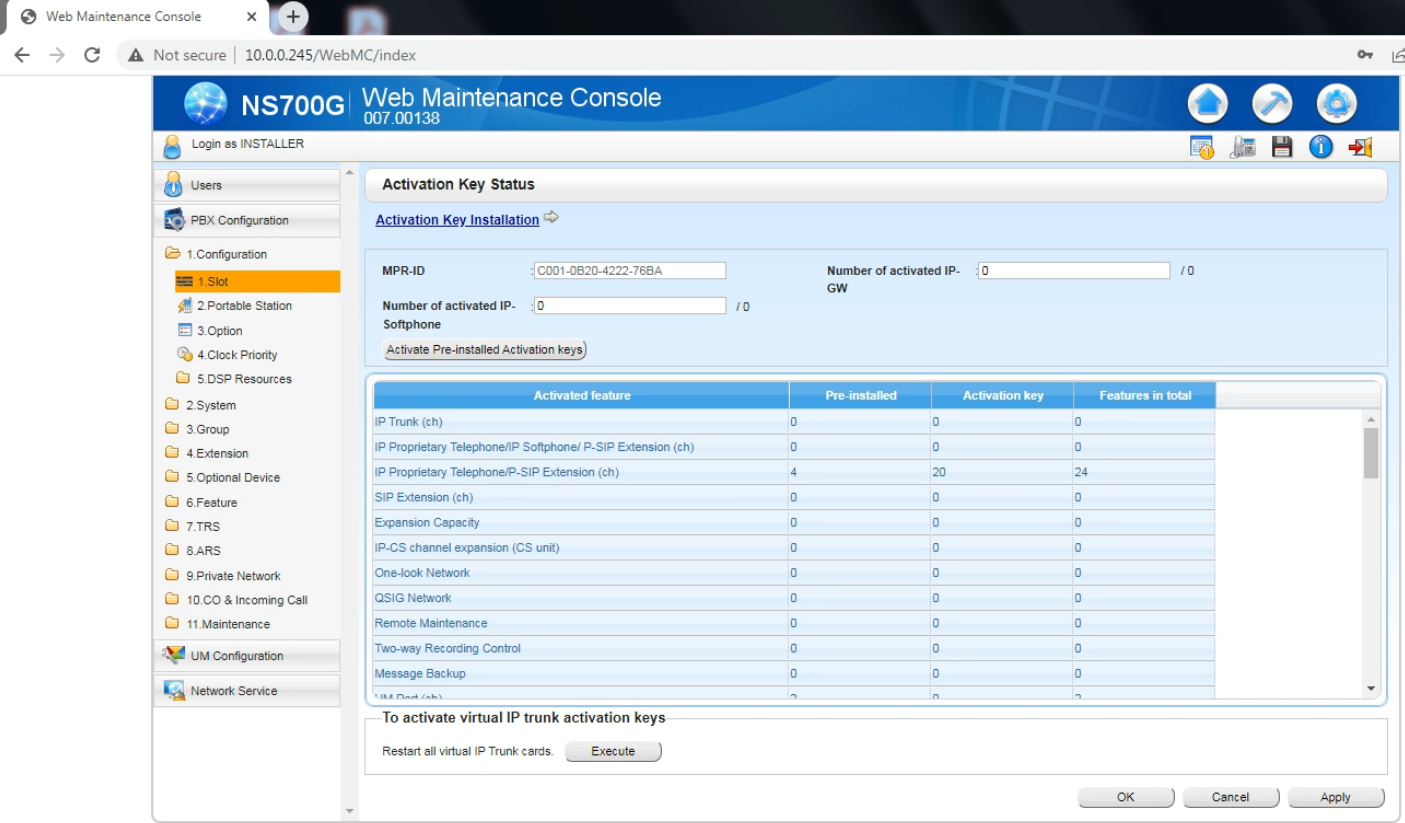Log out using the exit door icon
This screenshot has height=823, width=1405.
tap(1360, 147)
